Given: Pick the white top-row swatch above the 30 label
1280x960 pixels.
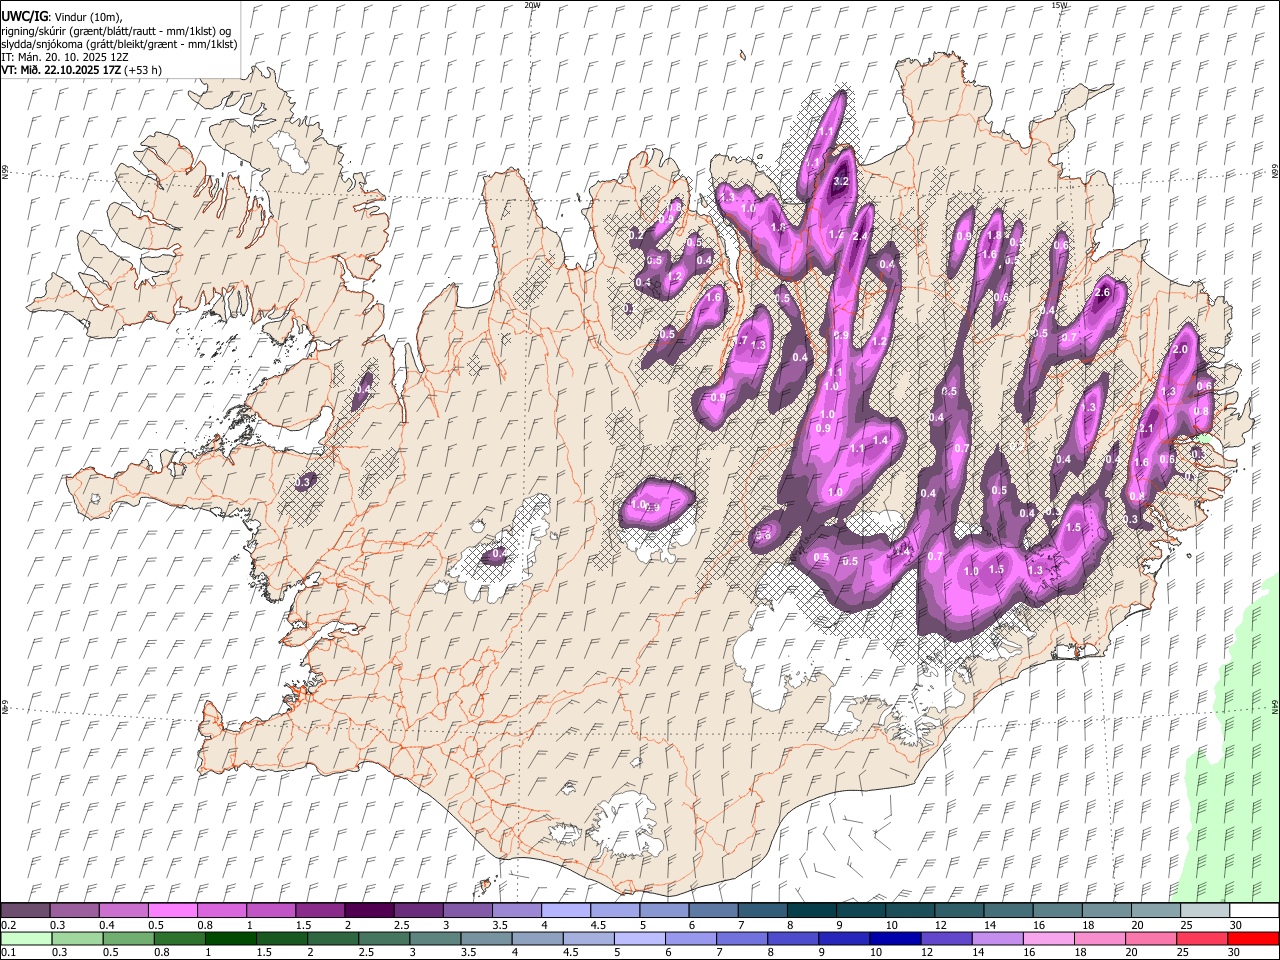Looking at the screenshot, I should (x=1254, y=910).
